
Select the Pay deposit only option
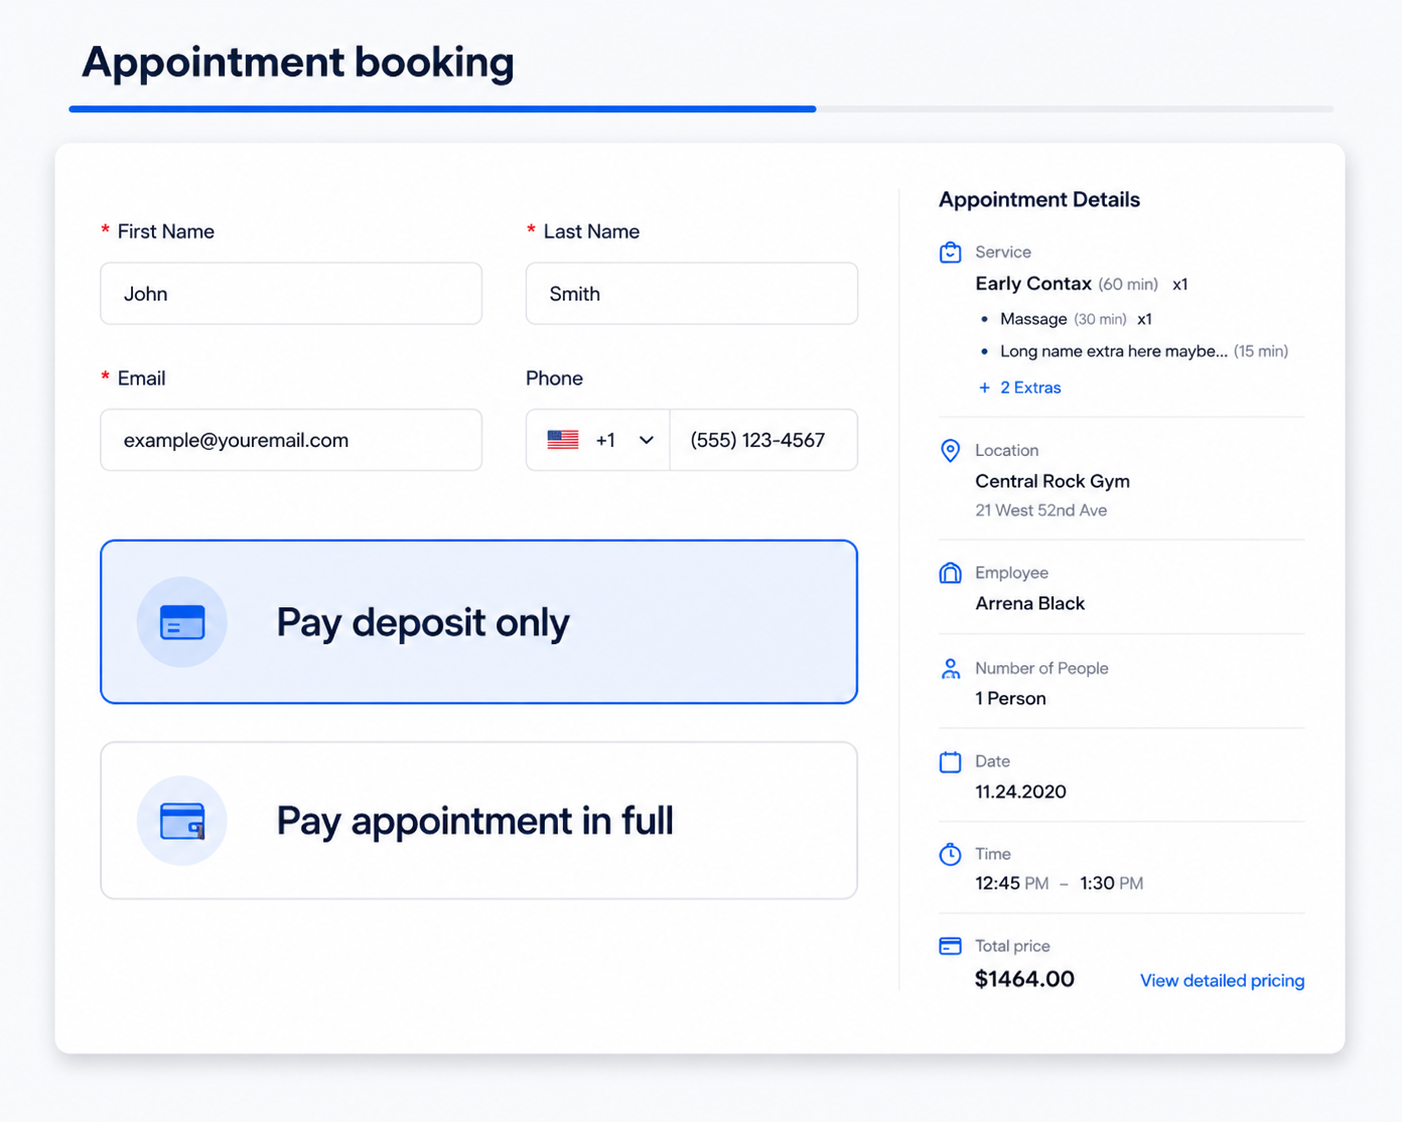pyautogui.click(x=479, y=622)
